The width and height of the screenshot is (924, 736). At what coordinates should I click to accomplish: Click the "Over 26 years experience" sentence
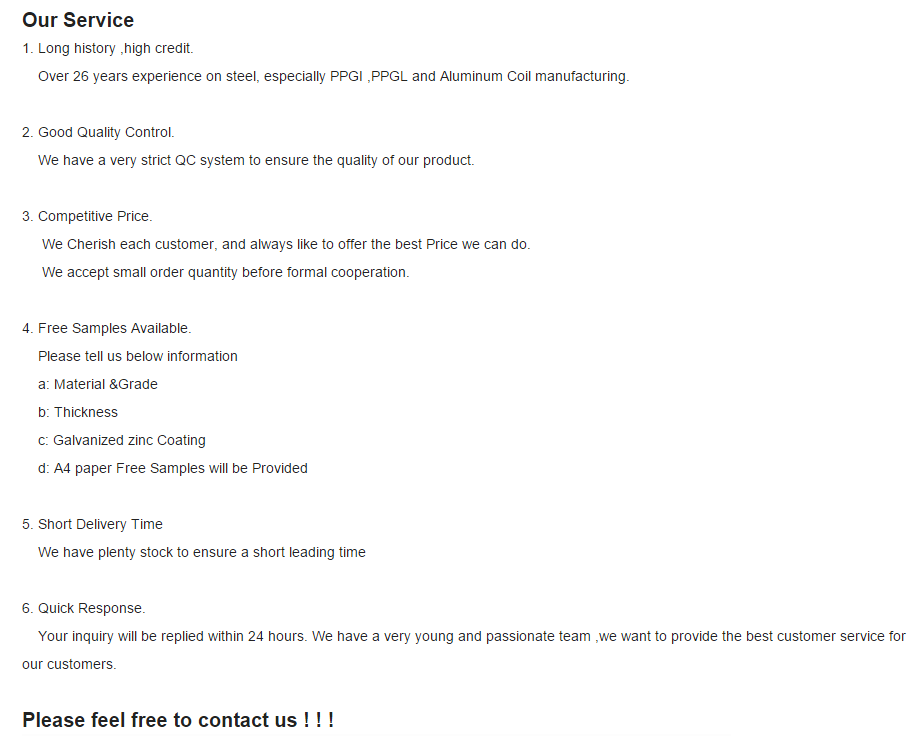334,77
